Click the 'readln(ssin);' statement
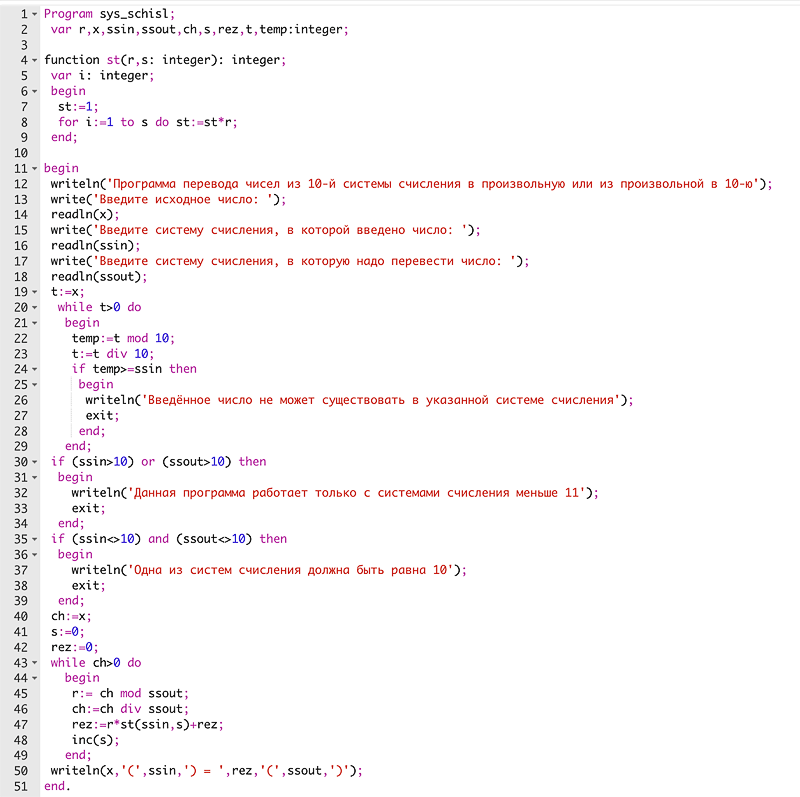The image size is (800, 797). click(95, 245)
